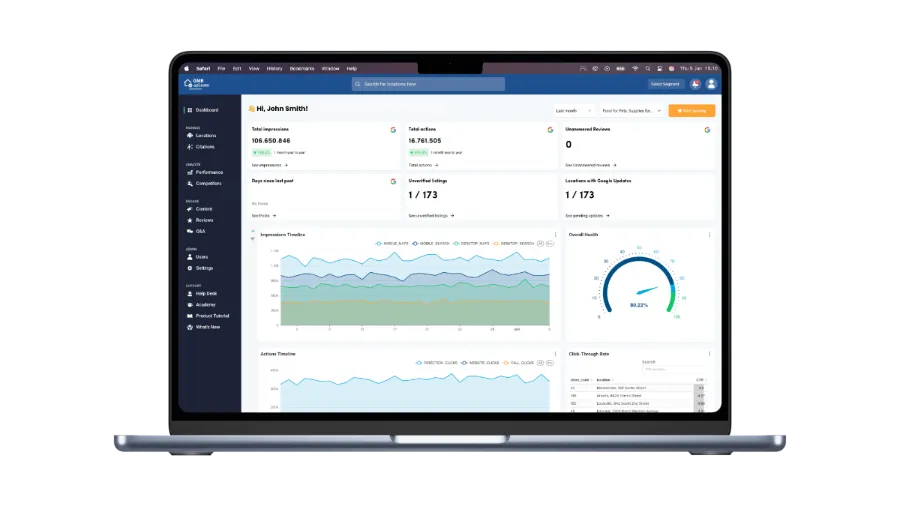
Task: Click Google icon on Unanswered Reviews card
Action: coord(707,130)
